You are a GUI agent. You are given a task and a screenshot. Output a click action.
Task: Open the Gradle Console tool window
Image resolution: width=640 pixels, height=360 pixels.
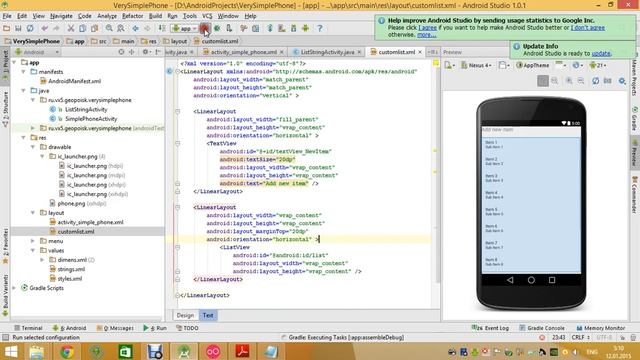point(542,328)
